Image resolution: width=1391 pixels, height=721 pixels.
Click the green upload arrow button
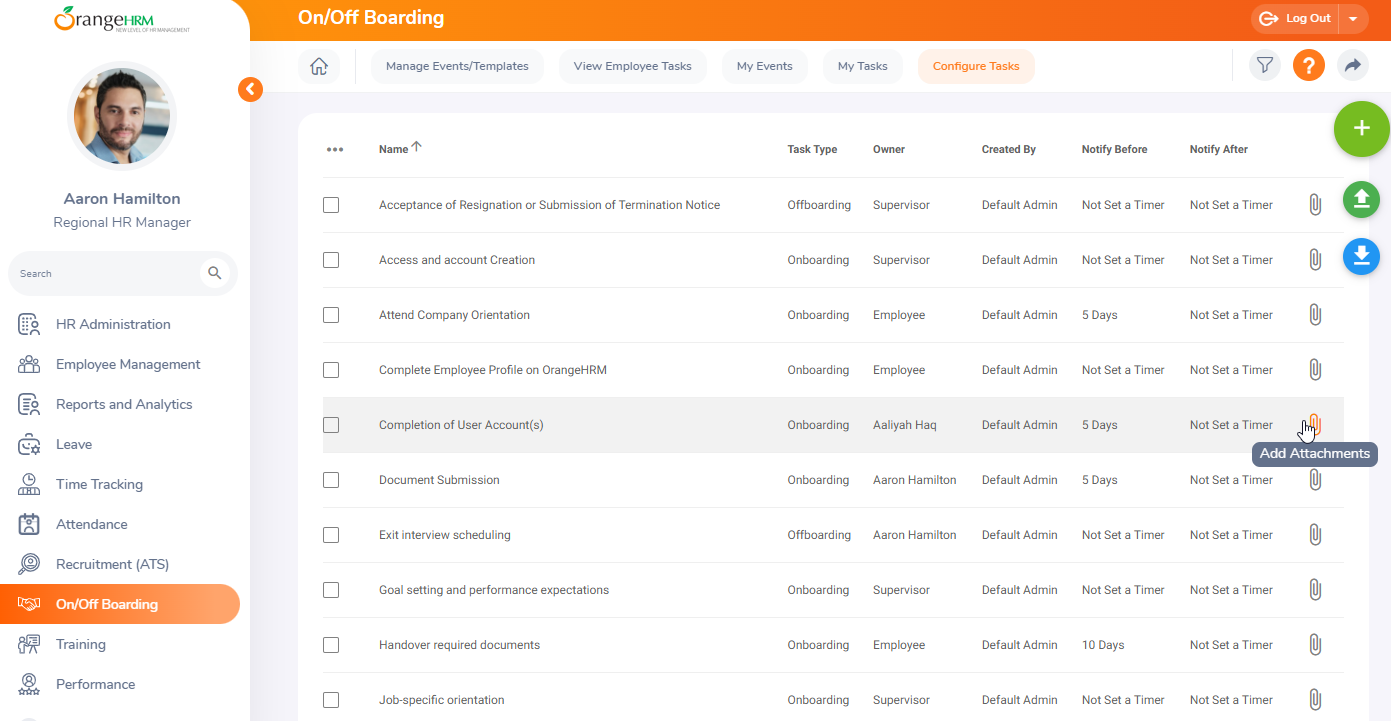1361,200
